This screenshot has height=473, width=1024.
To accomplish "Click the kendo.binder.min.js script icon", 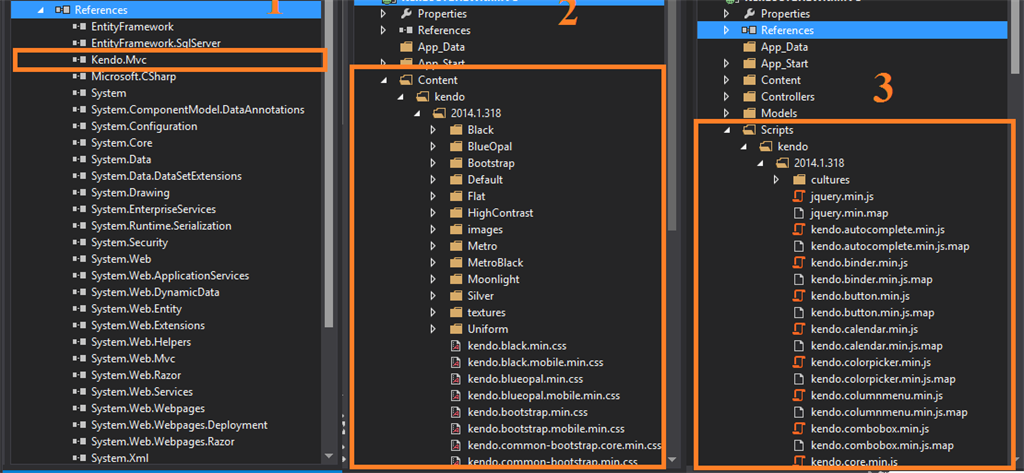I will click(798, 263).
